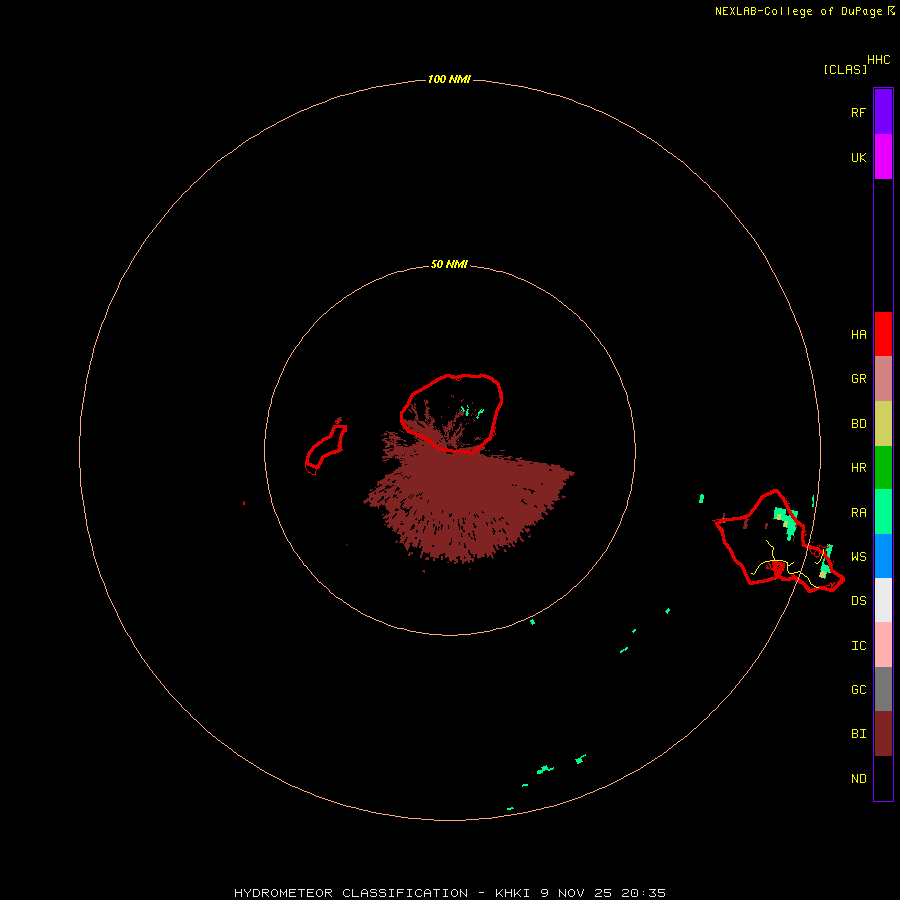Click the IC pink legend swatch
Viewport: 900px width, 900px height.
[883, 645]
